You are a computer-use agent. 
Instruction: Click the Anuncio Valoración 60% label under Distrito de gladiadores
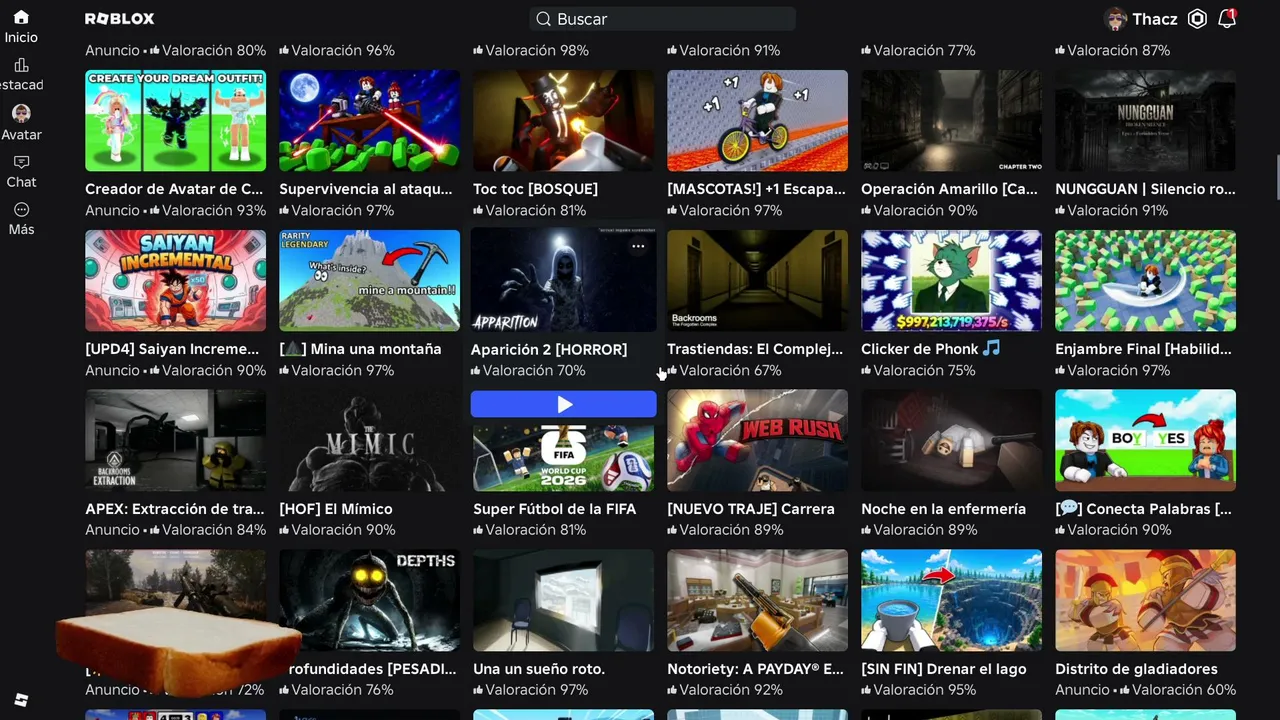1146,690
